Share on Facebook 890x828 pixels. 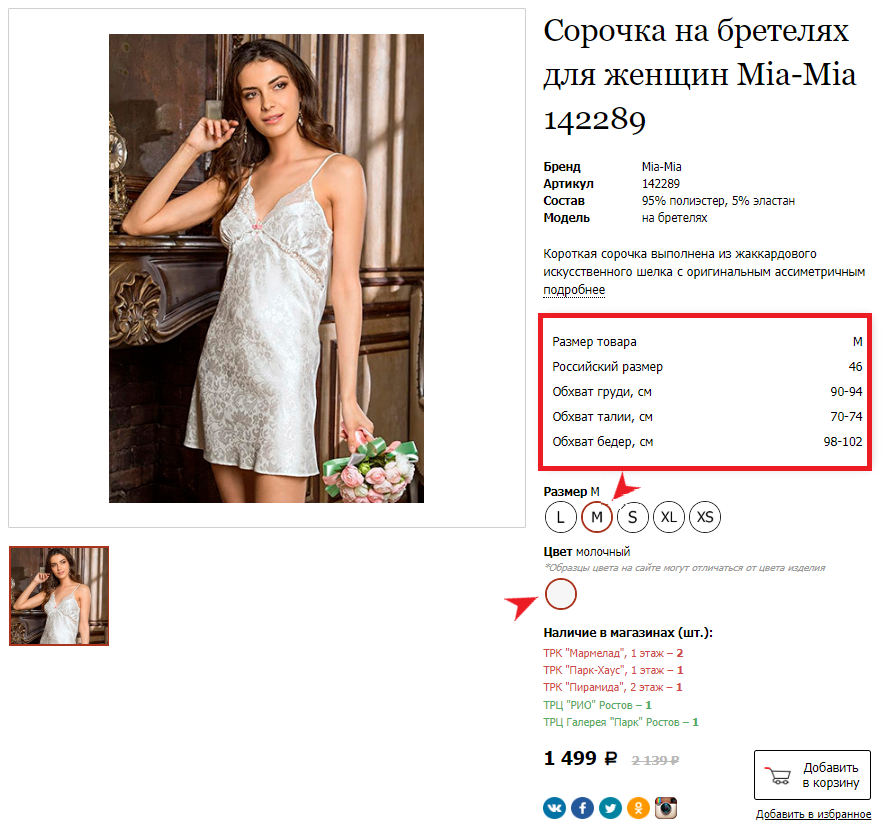coord(583,808)
